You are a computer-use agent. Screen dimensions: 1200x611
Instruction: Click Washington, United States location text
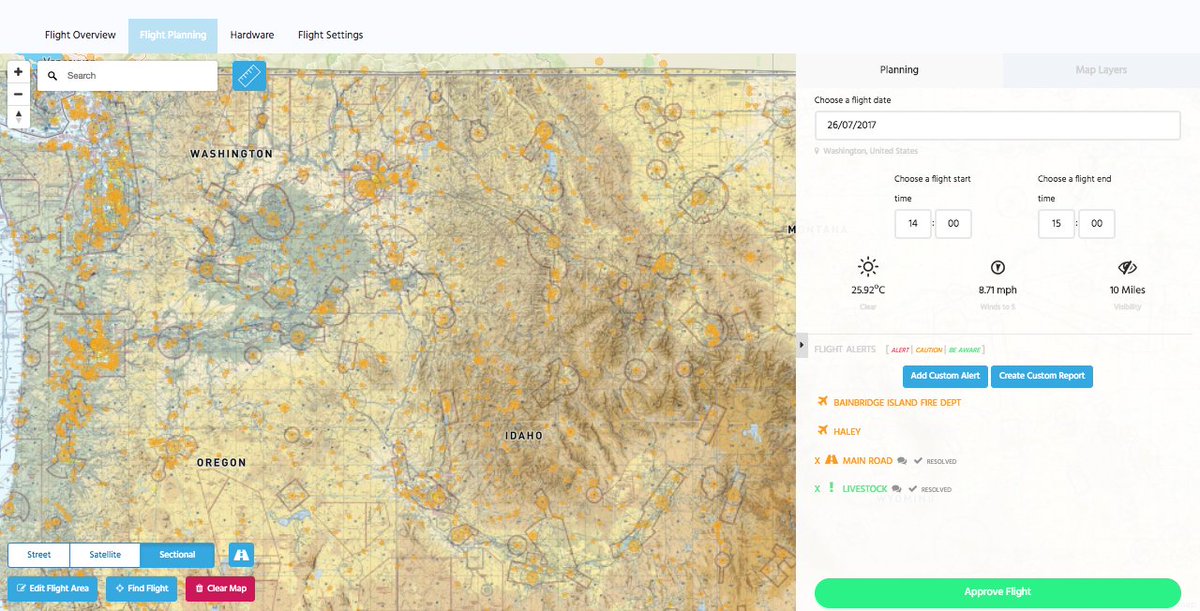coord(870,151)
